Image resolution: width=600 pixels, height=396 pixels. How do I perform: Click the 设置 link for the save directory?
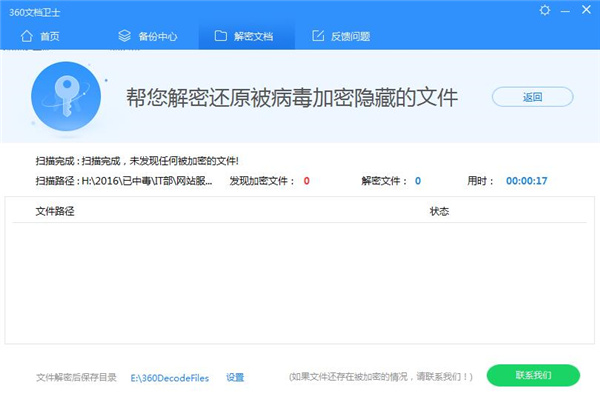(x=235, y=378)
